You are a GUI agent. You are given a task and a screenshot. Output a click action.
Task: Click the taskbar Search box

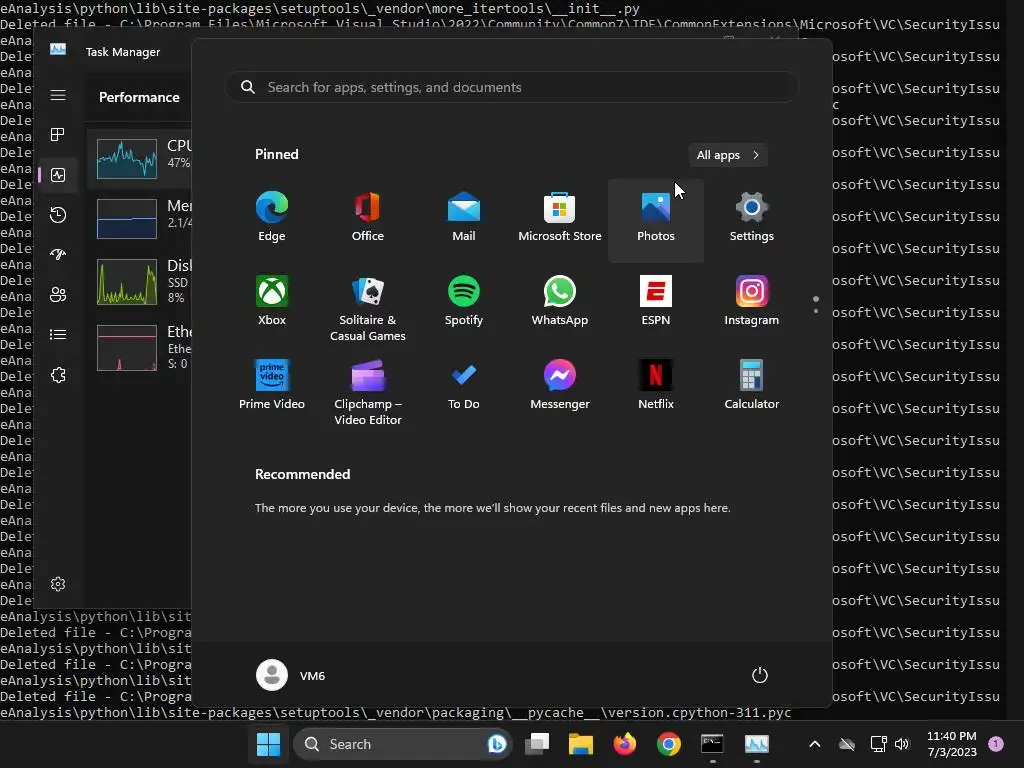[402, 744]
